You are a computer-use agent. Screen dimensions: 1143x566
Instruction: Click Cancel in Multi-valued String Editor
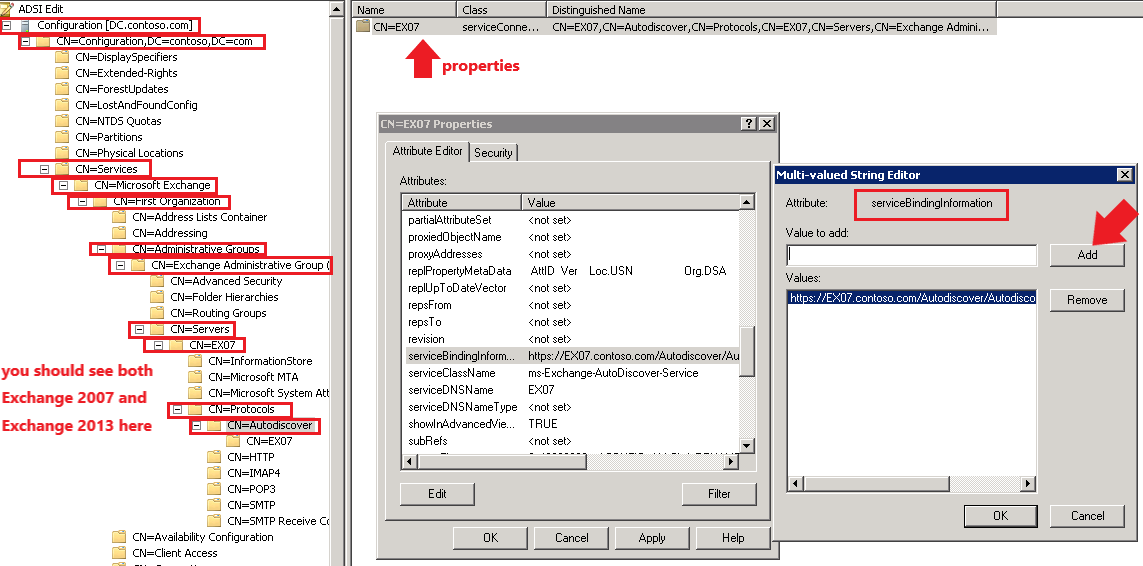(x=1087, y=516)
